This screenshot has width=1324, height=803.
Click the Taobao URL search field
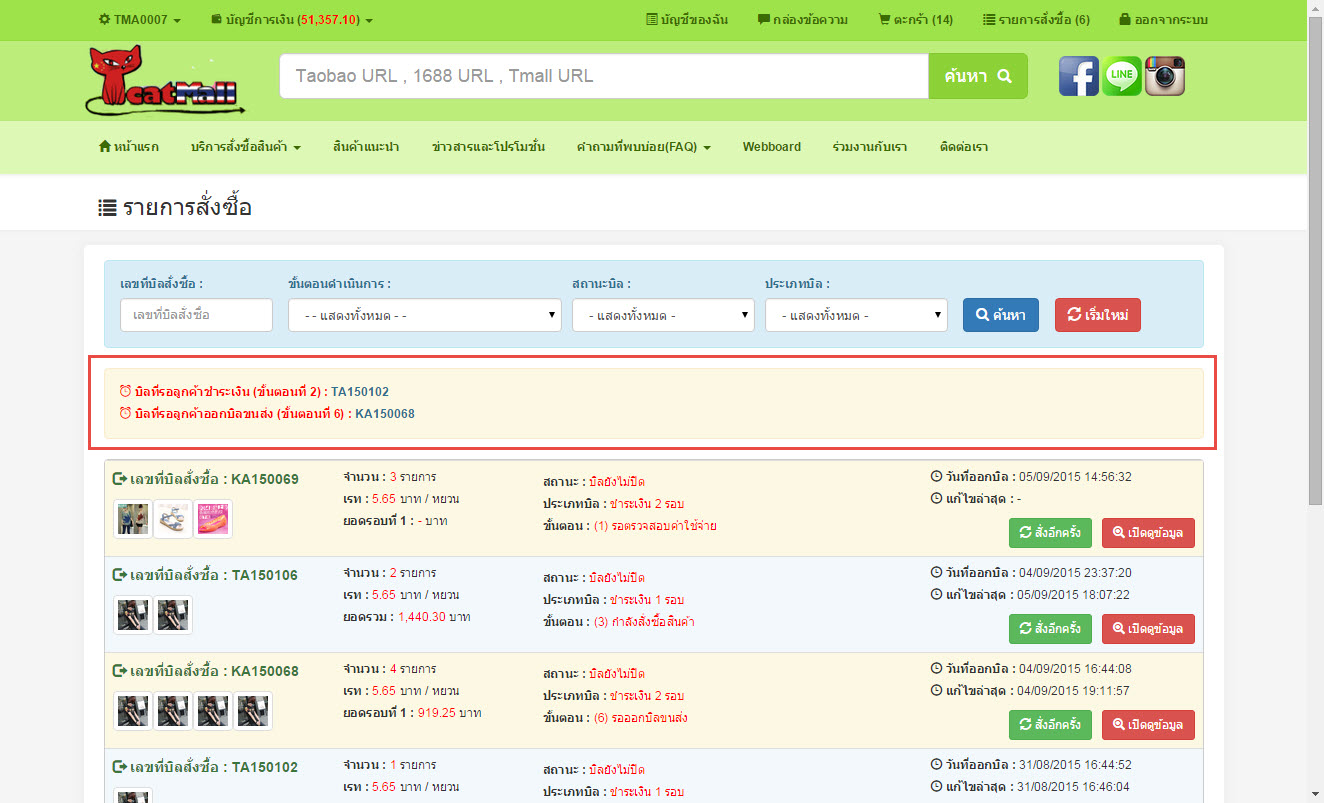tap(604, 76)
